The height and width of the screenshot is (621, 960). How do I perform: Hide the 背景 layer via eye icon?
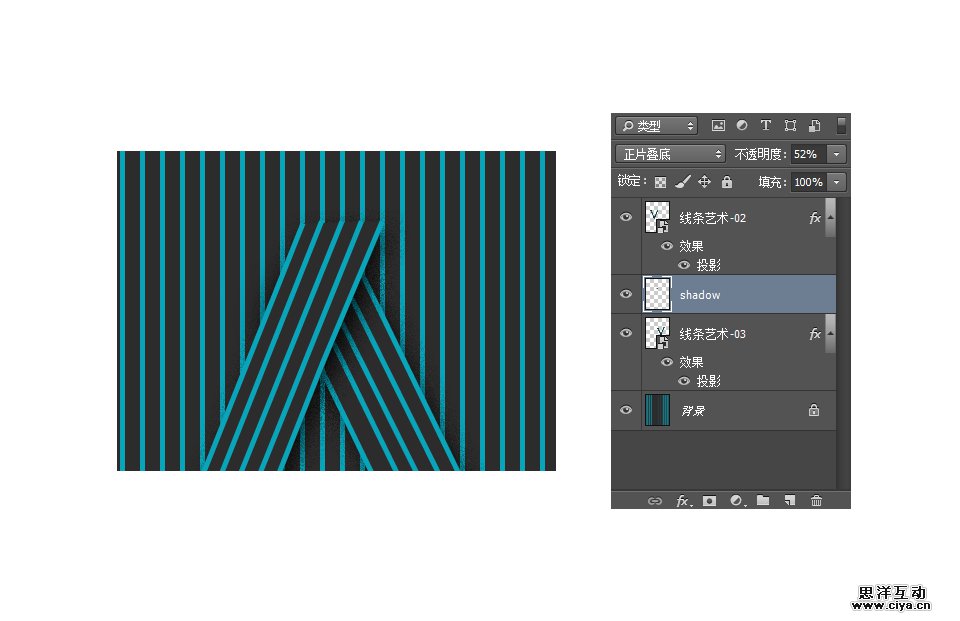pos(626,410)
